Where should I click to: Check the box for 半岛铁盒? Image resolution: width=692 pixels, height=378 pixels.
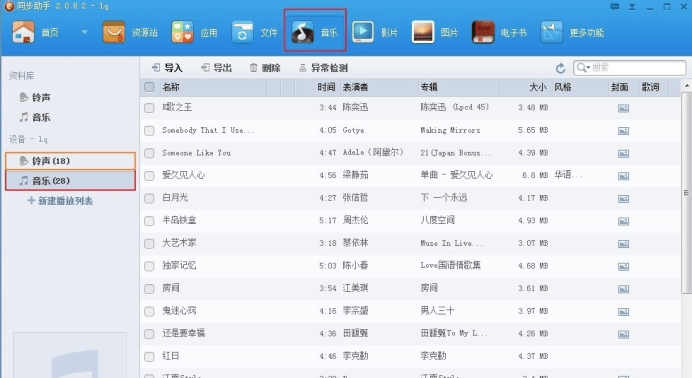149,221
